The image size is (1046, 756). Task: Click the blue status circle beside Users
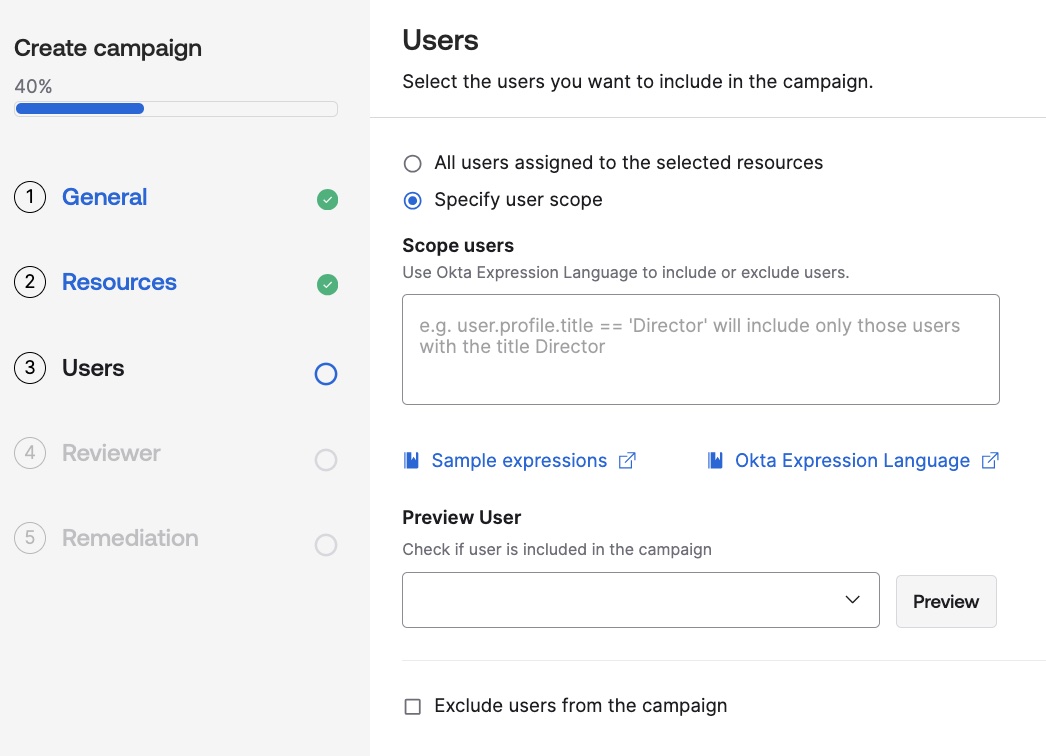coord(326,374)
